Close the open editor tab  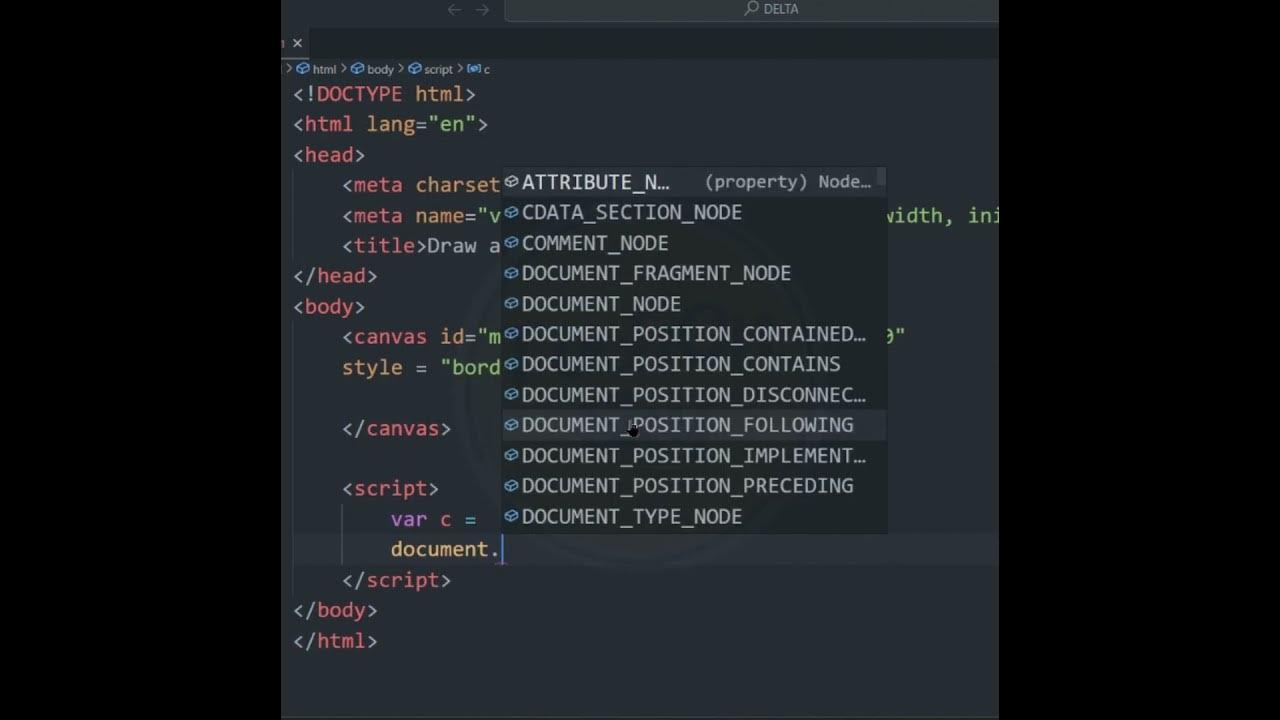pyautogui.click(x=297, y=43)
